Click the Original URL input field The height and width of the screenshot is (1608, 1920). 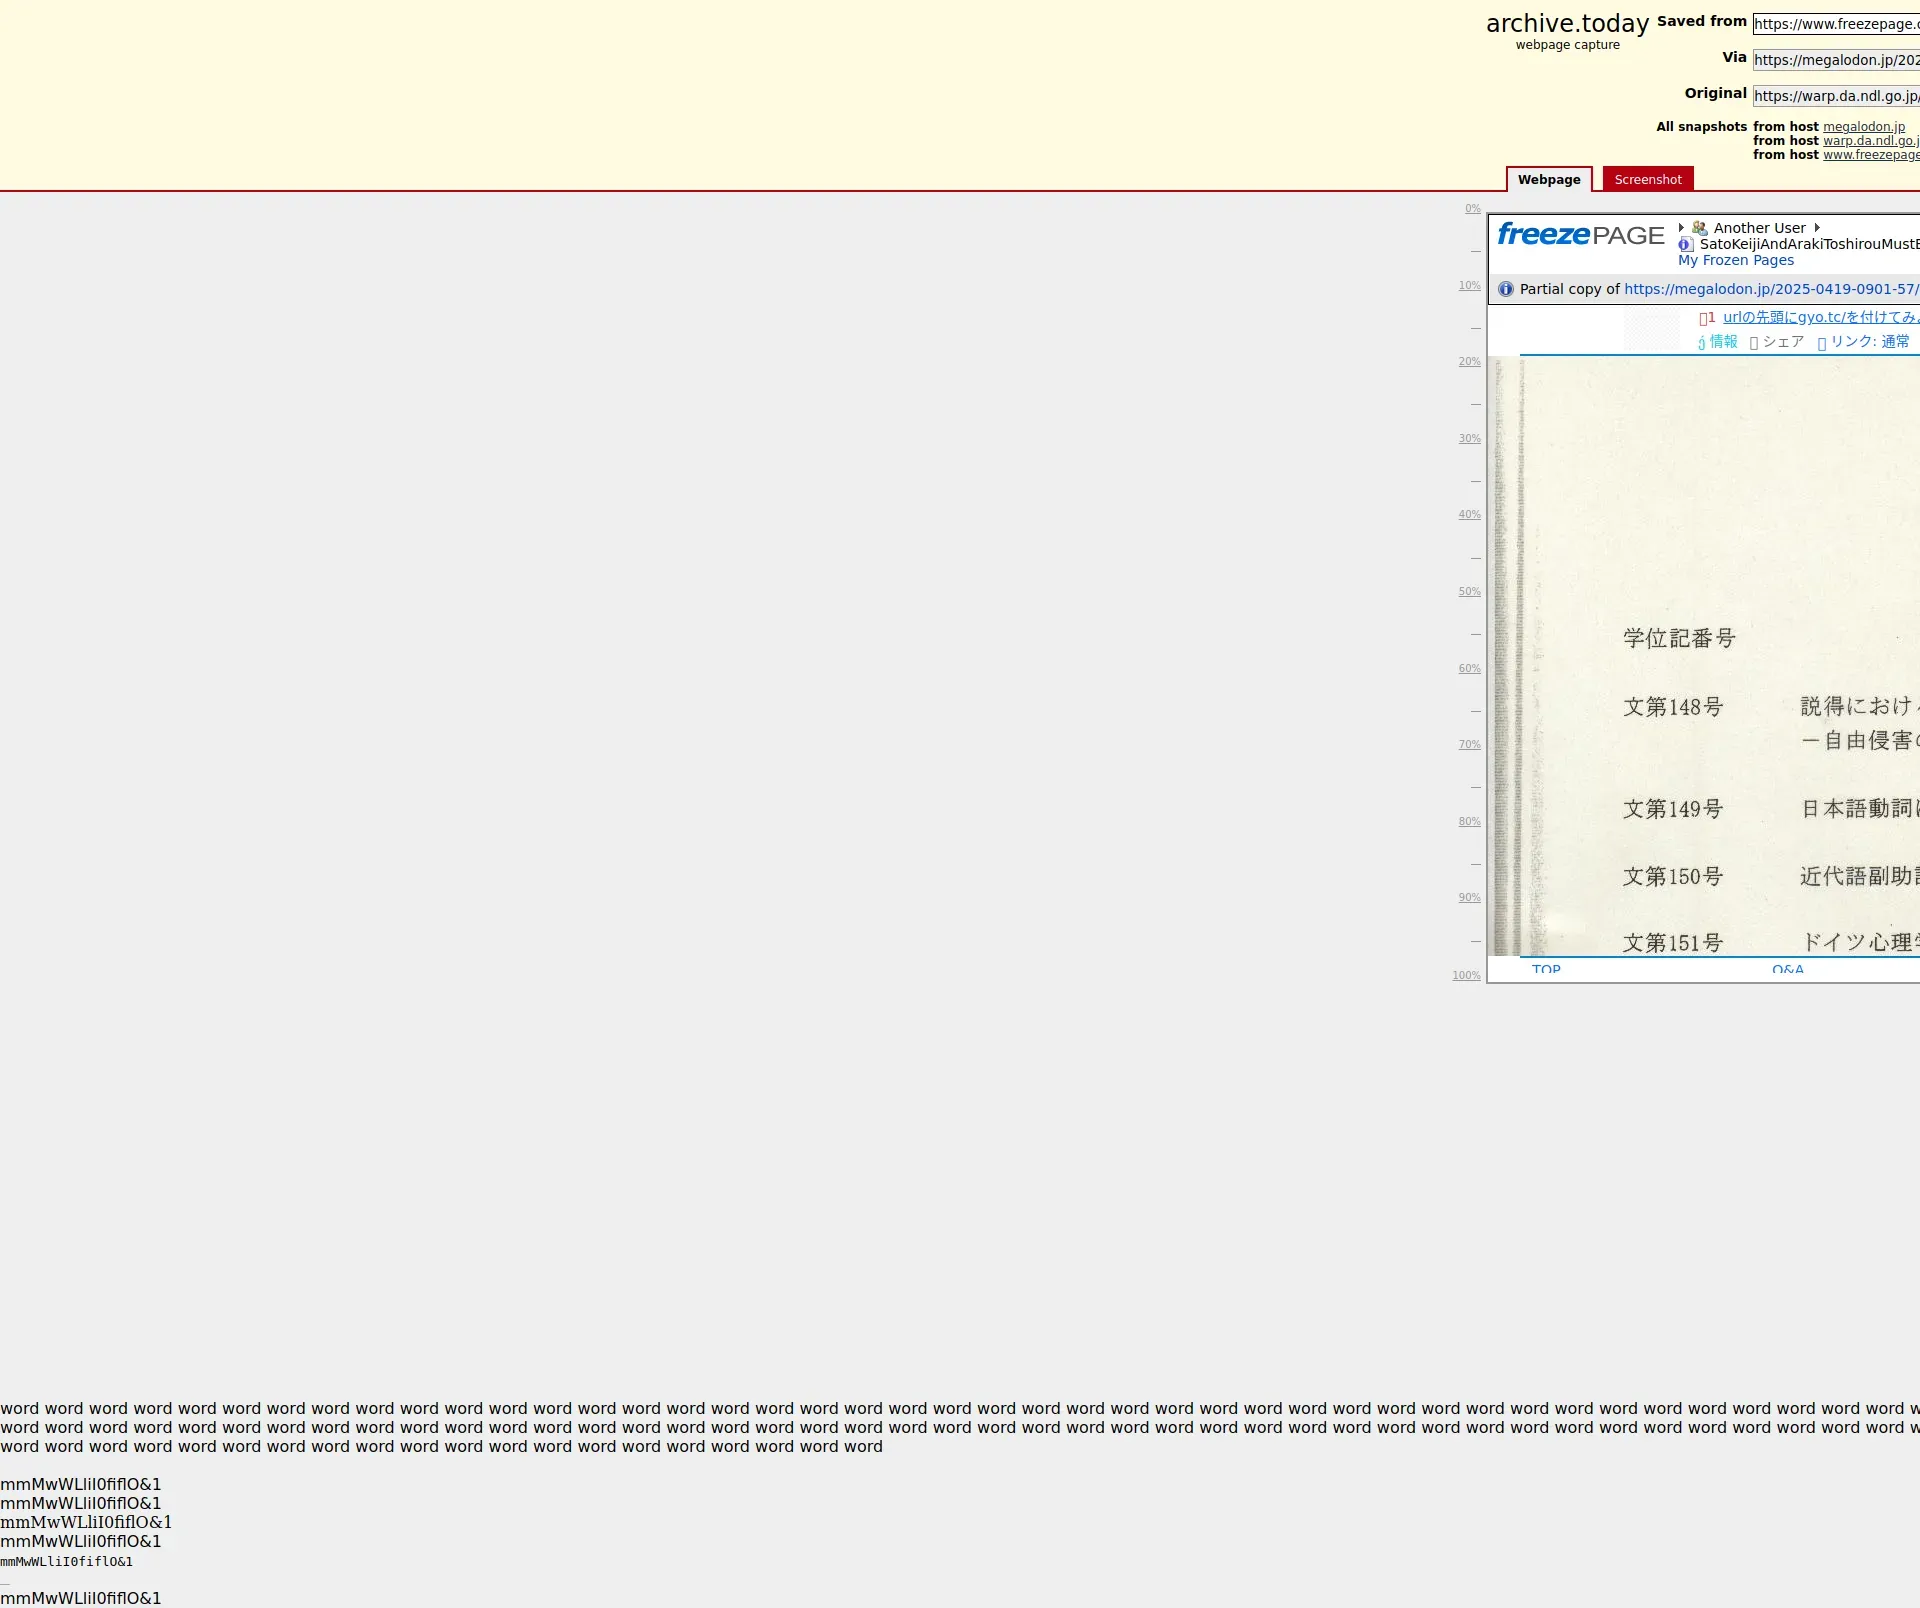pos(1835,96)
